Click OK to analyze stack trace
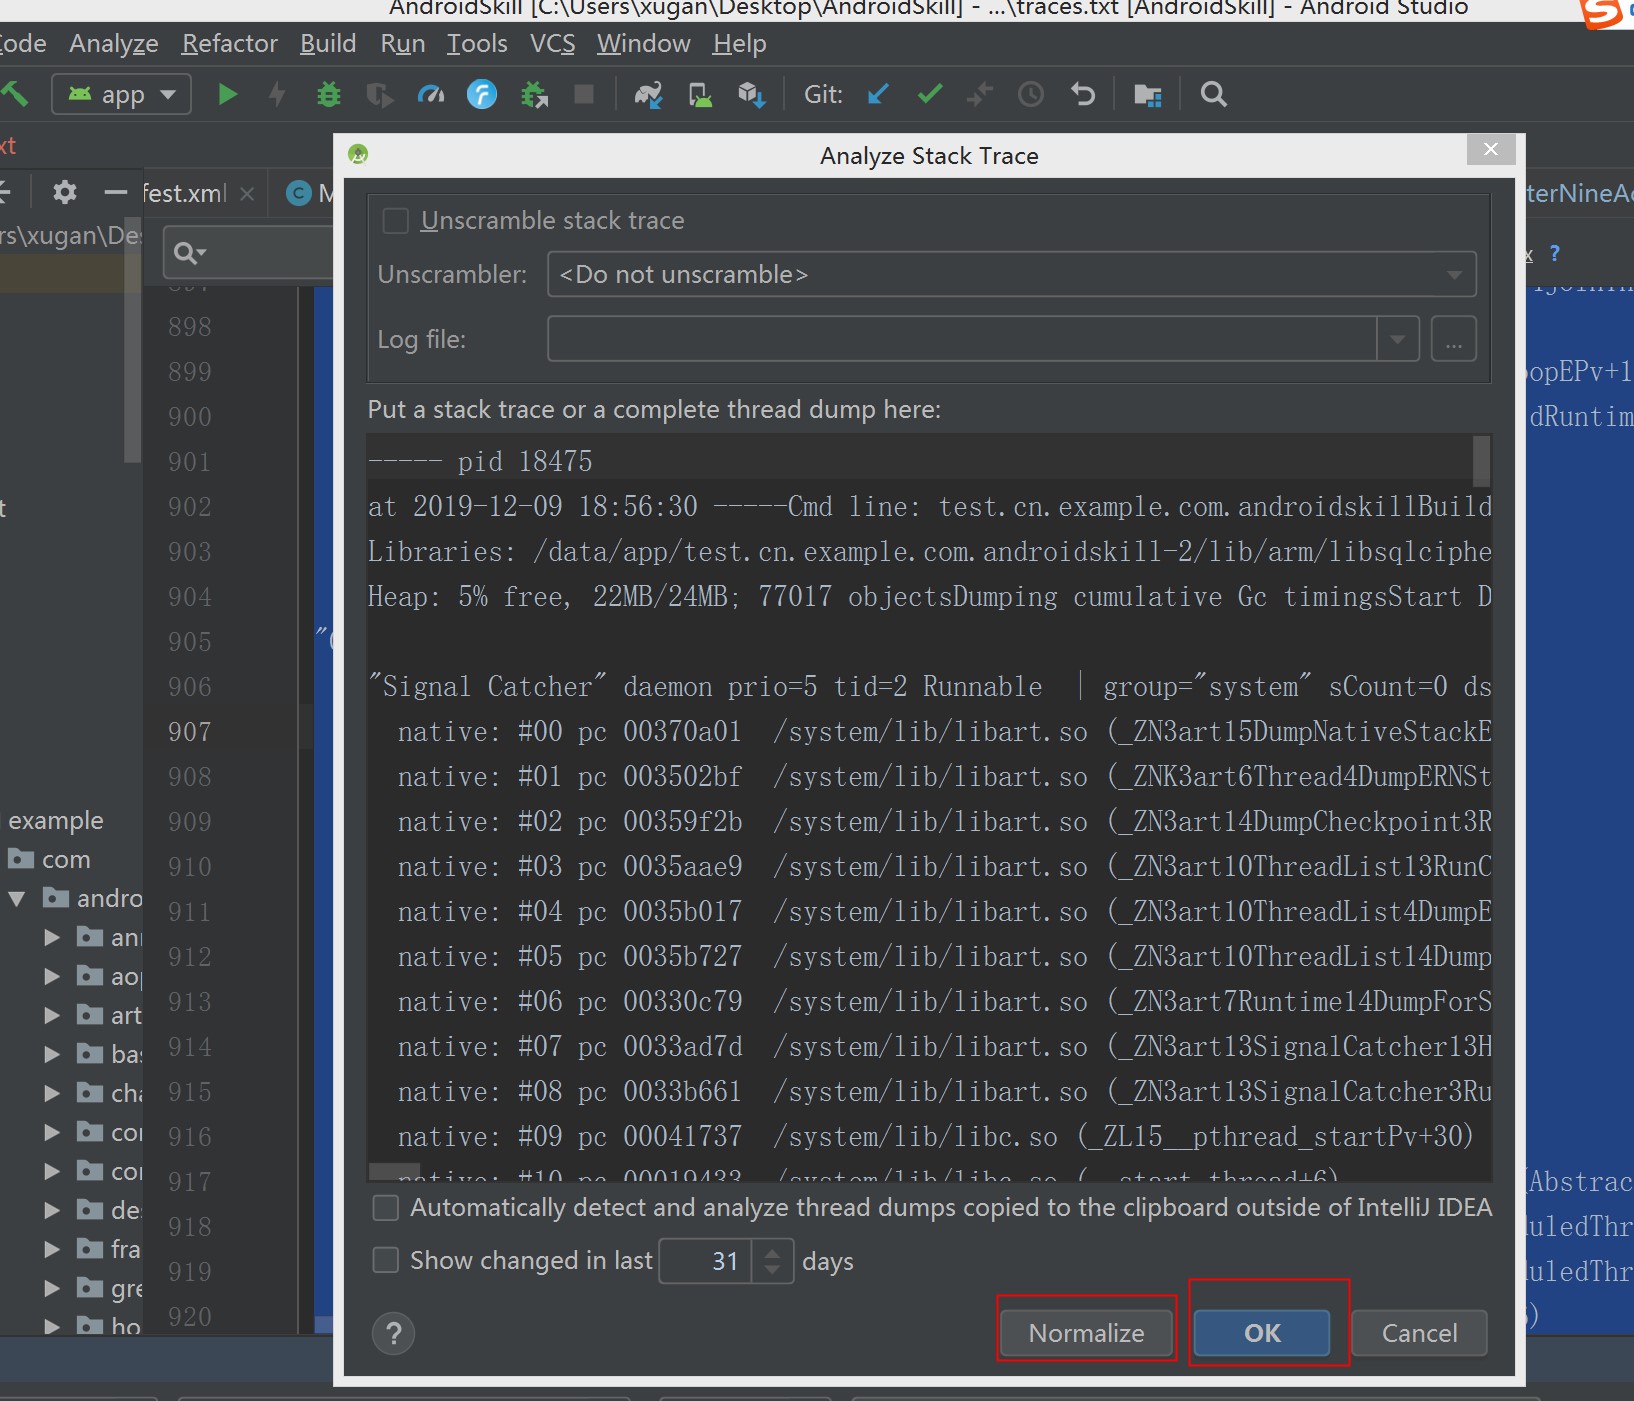Image resolution: width=1634 pixels, height=1401 pixels. tap(1262, 1333)
